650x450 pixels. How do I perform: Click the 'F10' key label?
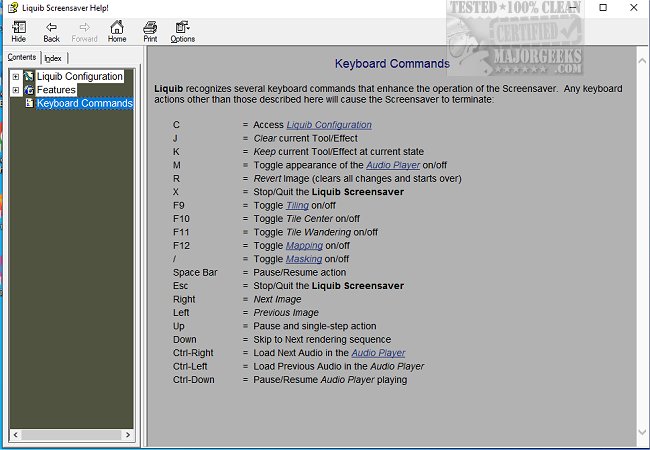[x=181, y=218]
